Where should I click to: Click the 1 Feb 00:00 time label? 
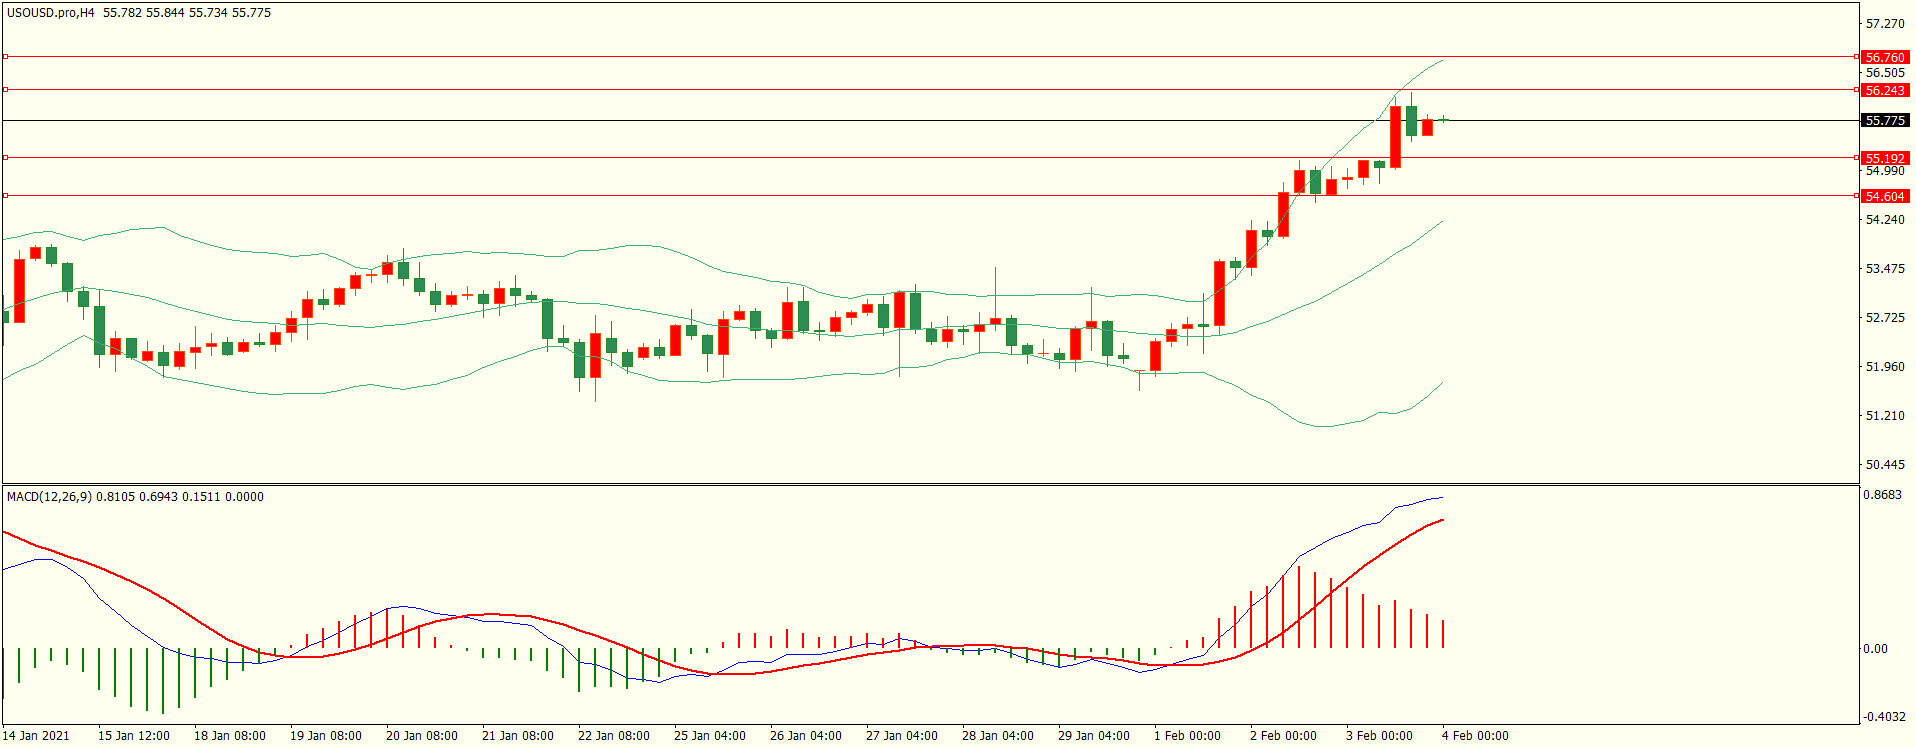(1188, 735)
